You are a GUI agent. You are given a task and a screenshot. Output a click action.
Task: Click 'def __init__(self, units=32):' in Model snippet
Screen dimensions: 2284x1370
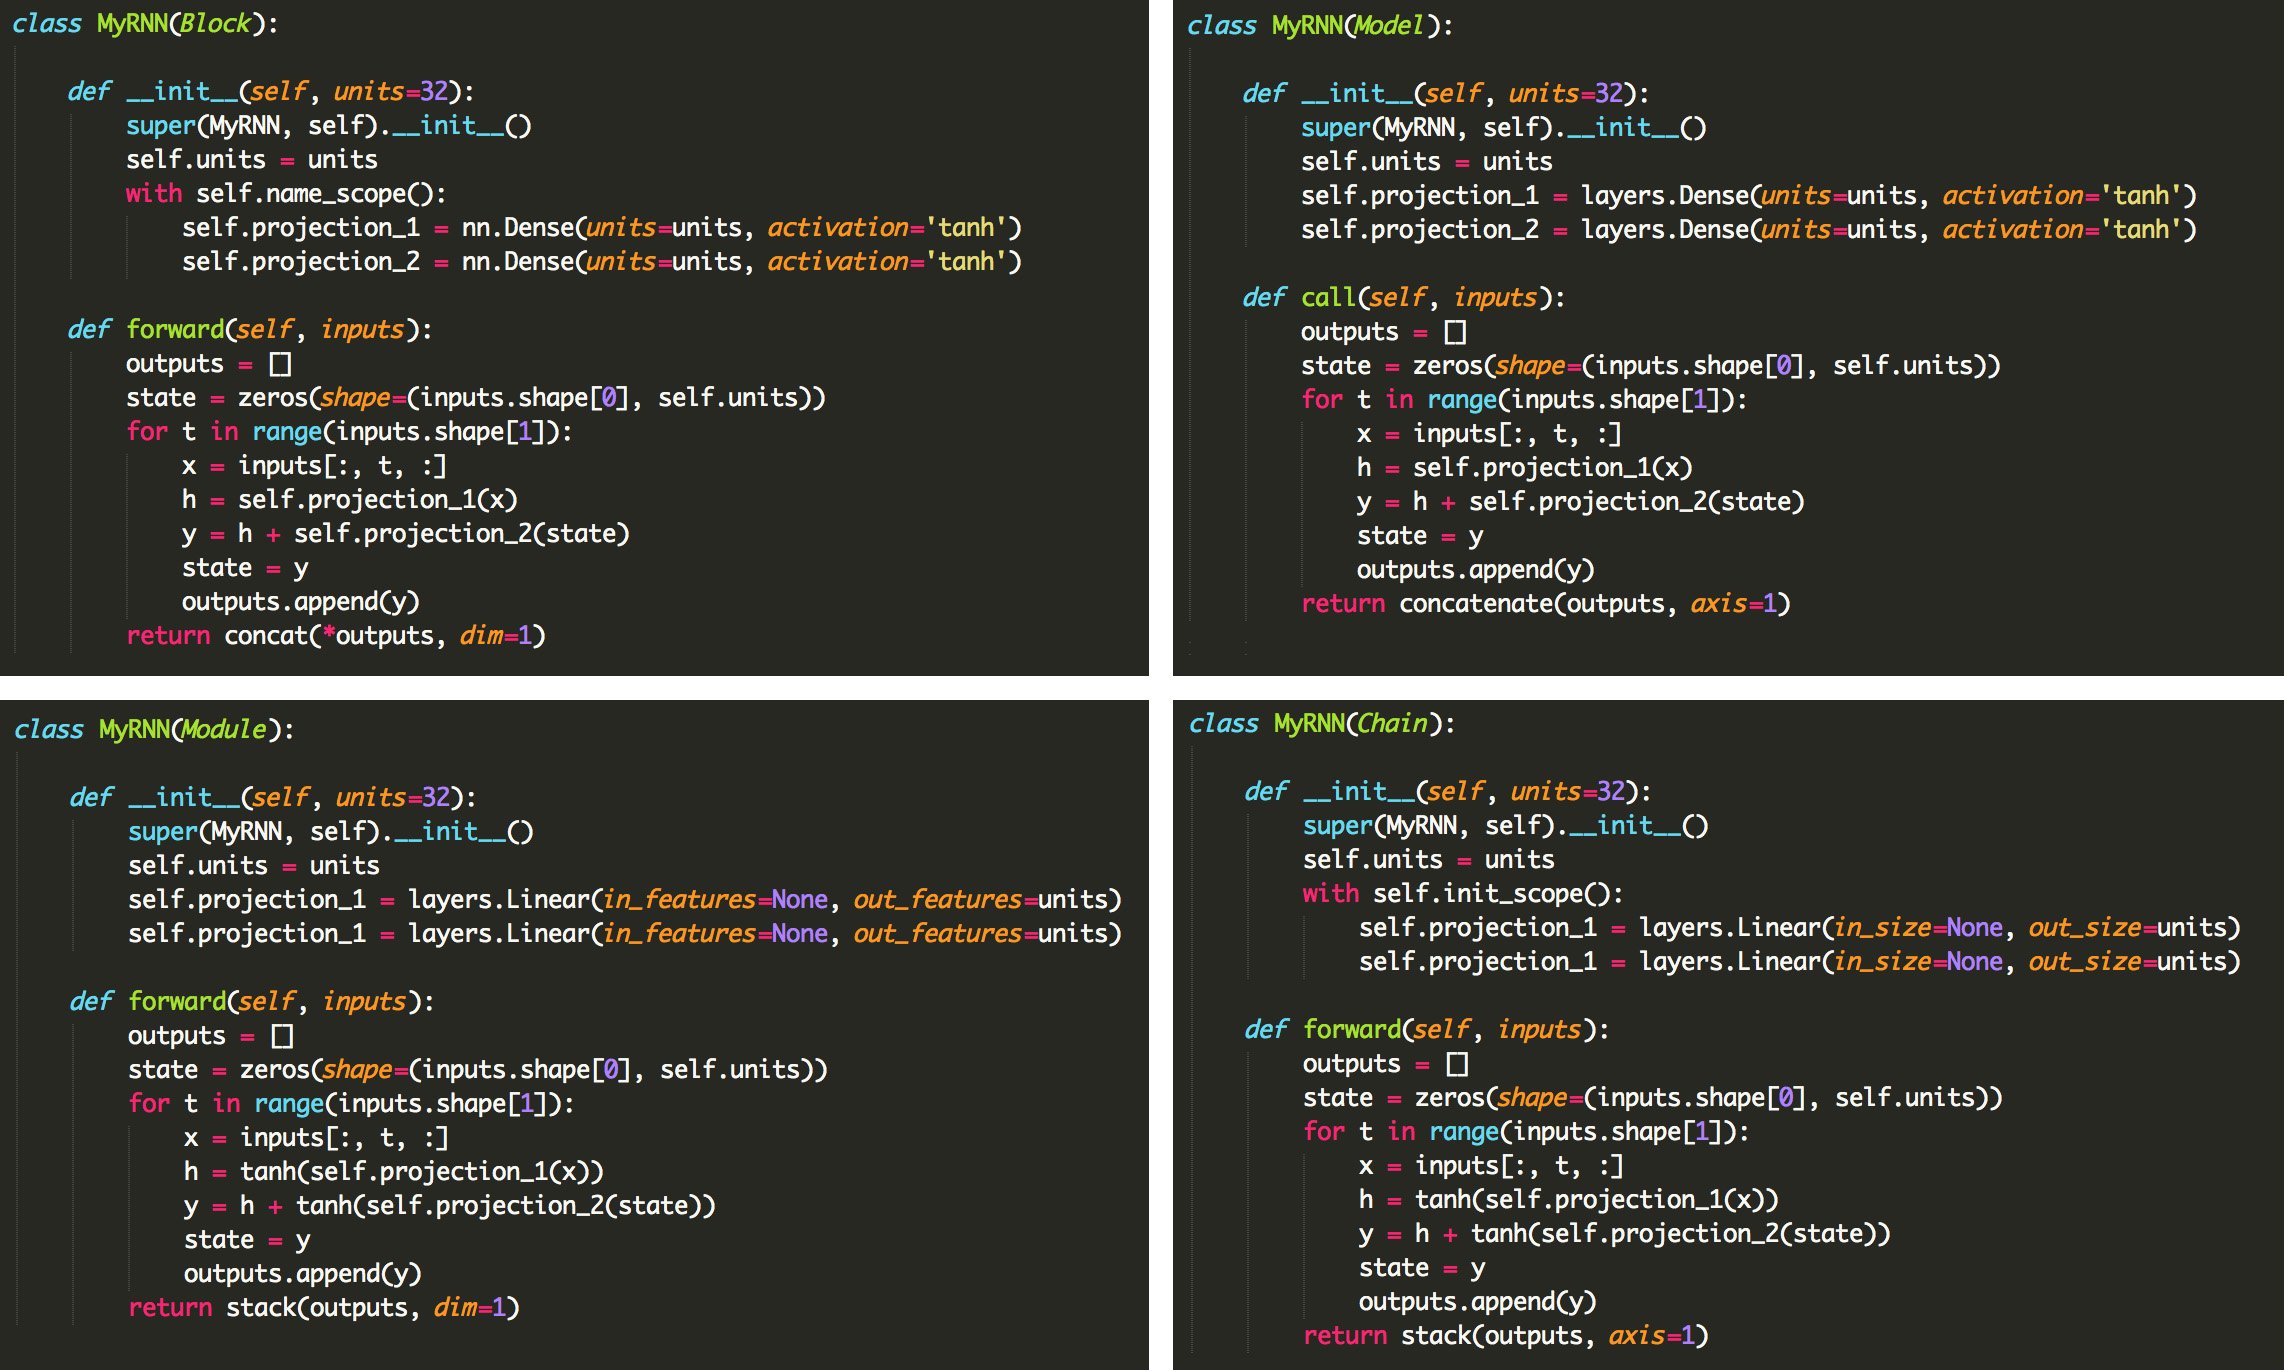(x=1446, y=94)
